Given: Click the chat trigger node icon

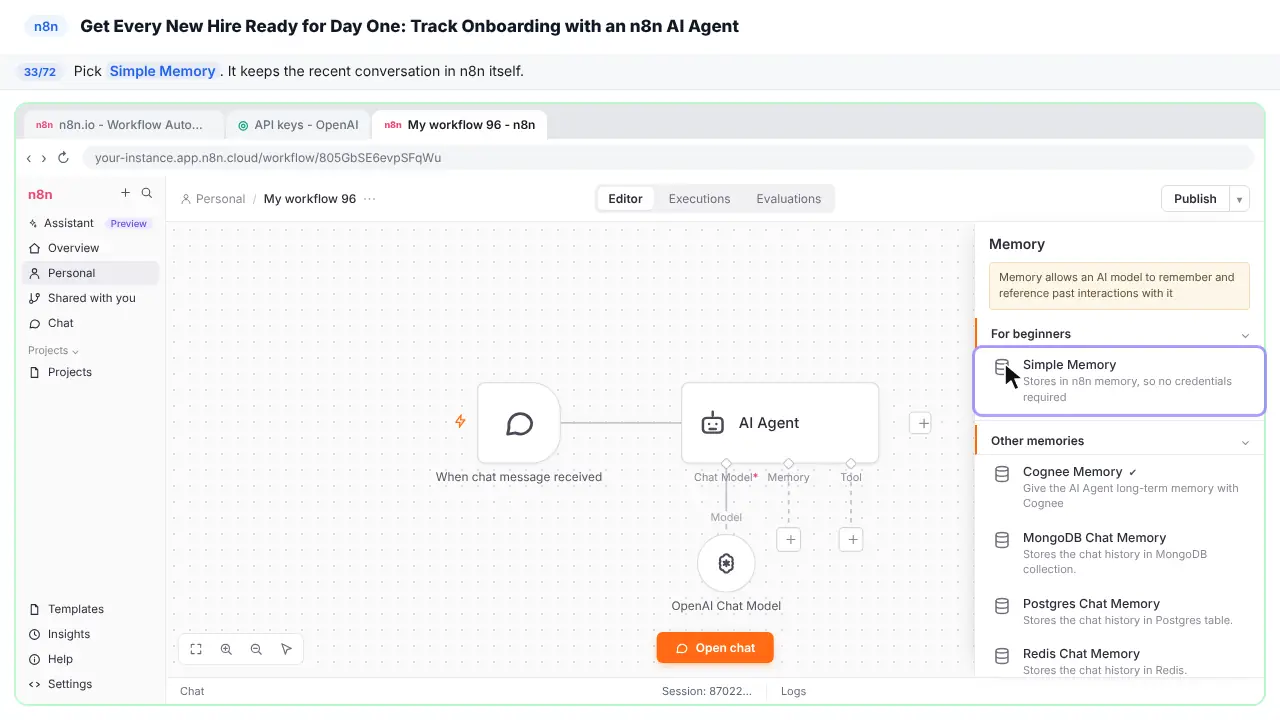Looking at the screenshot, I should [519, 423].
